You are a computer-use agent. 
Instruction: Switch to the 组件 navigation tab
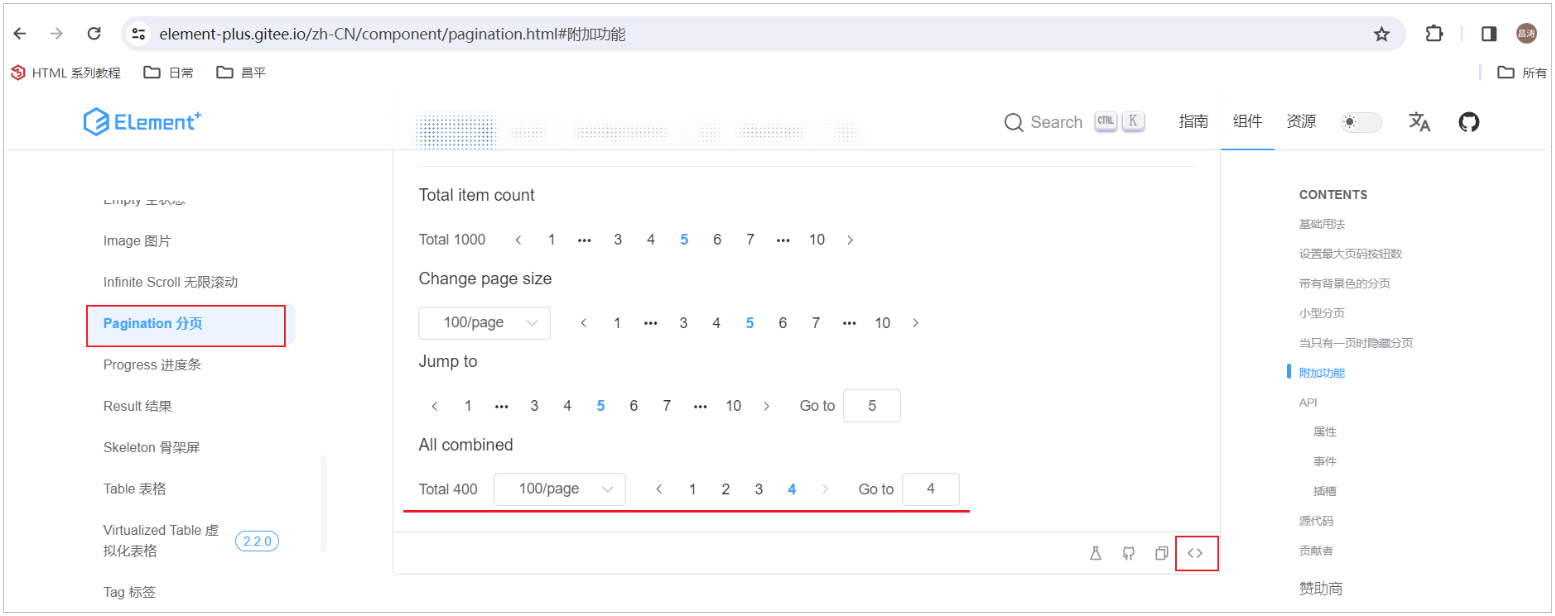click(1247, 121)
